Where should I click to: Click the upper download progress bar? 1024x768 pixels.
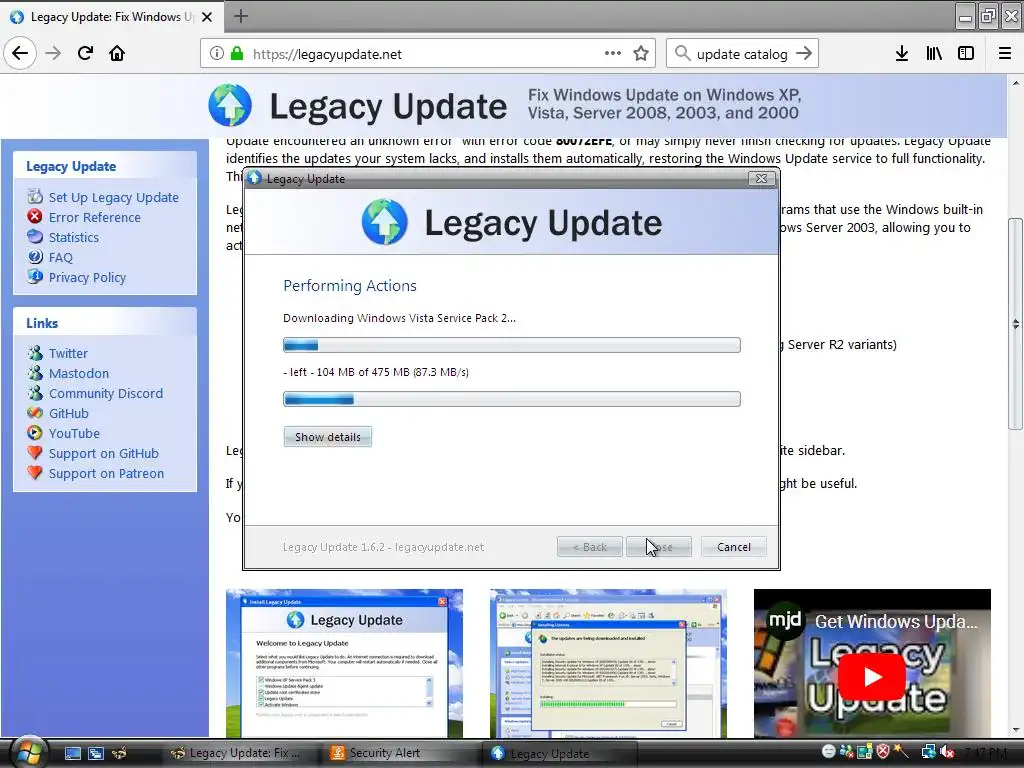click(x=512, y=345)
